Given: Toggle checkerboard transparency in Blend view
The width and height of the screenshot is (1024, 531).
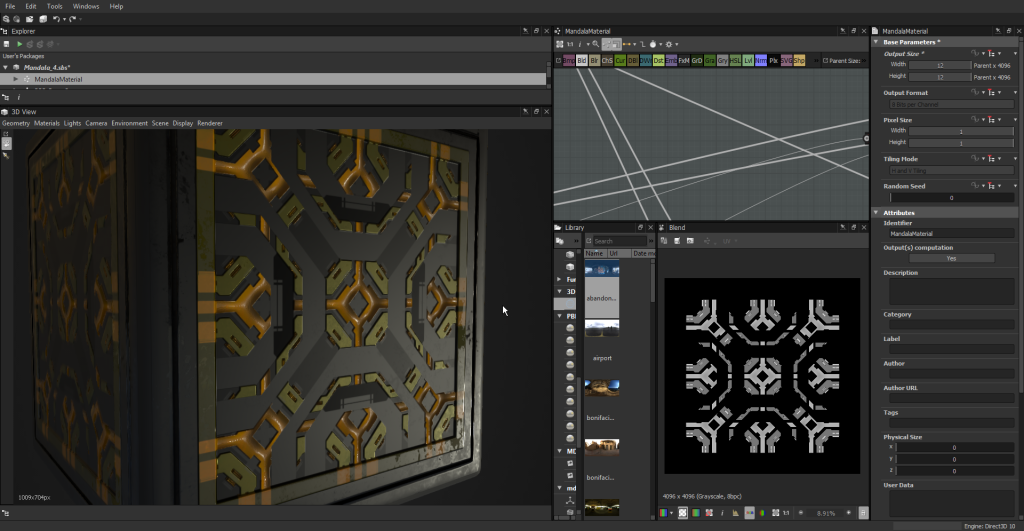Looking at the screenshot, I should tap(682, 513).
